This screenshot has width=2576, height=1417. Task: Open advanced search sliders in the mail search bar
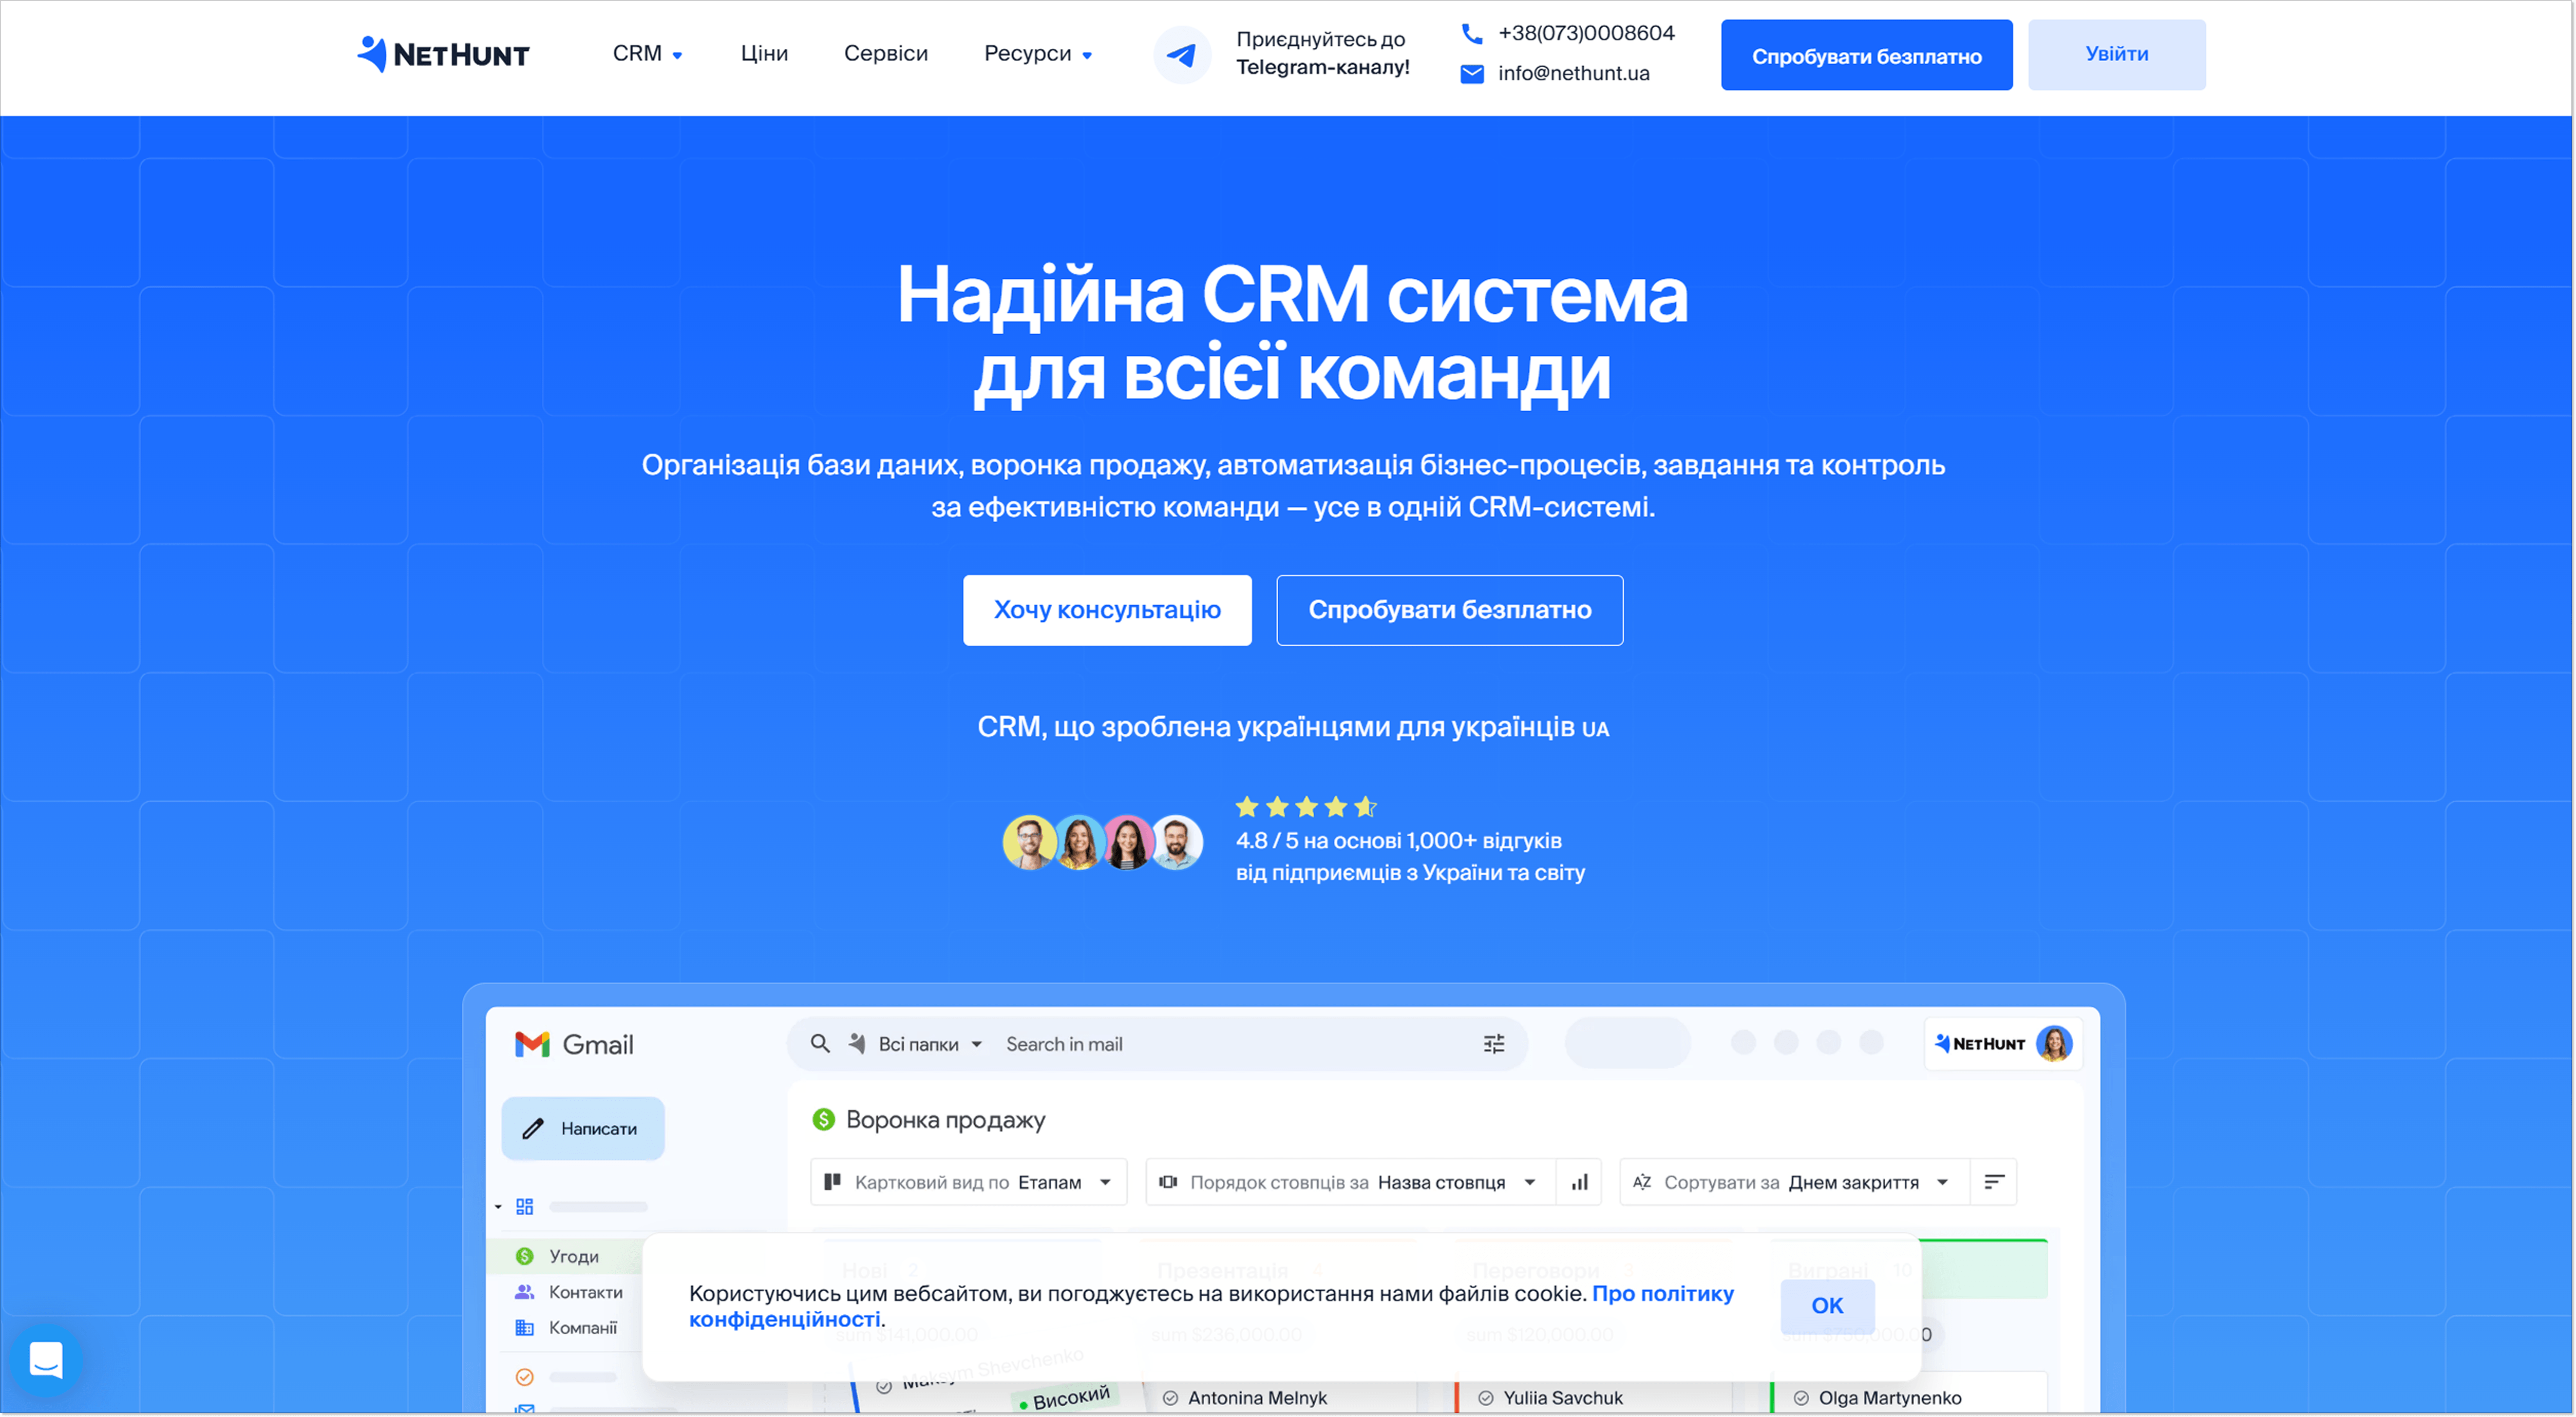(x=1493, y=1044)
